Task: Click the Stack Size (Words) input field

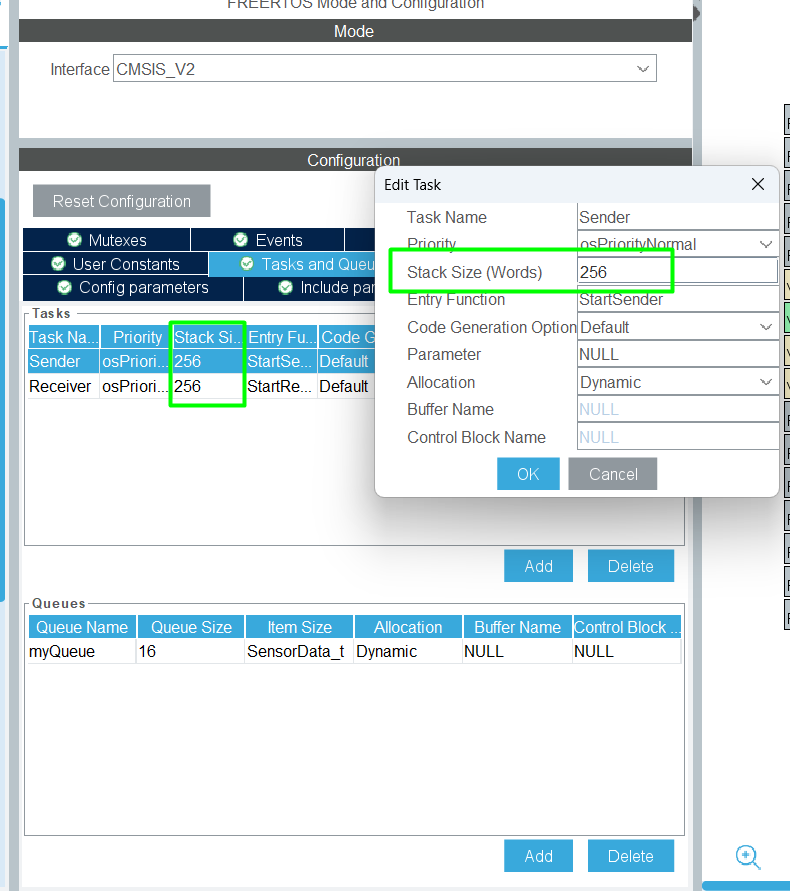Action: coord(676,272)
